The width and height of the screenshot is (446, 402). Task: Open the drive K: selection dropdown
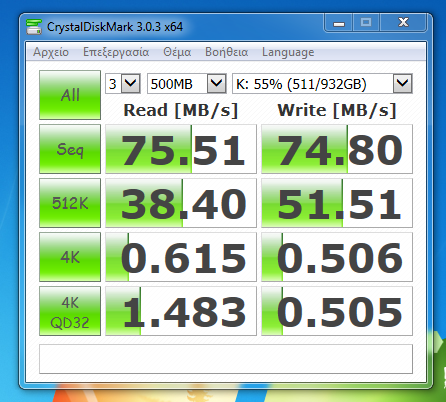click(322, 83)
